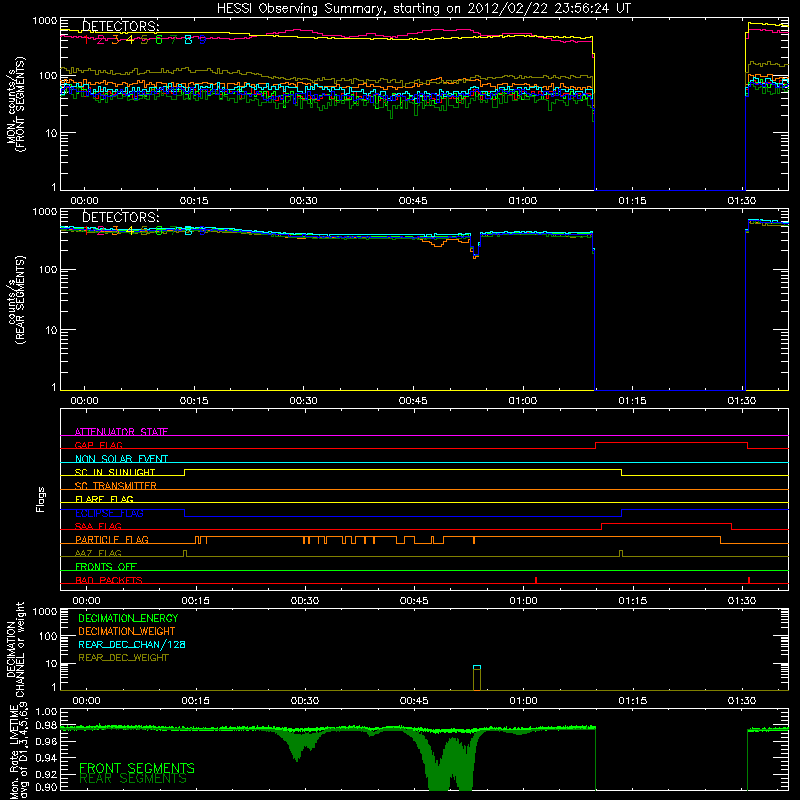The width and height of the screenshot is (800, 800).
Task: Click 01:00 tick label under rear segments panel
Action: pyautogui.click(x=522, y=401)
